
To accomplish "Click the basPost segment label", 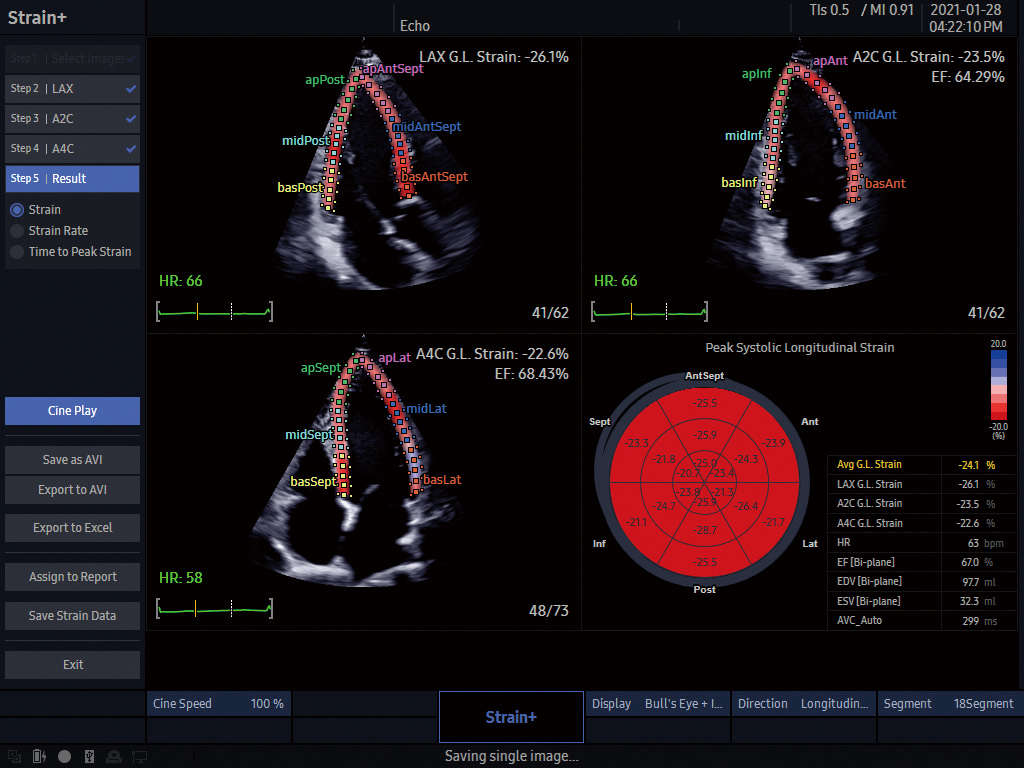I will point(300,187).
